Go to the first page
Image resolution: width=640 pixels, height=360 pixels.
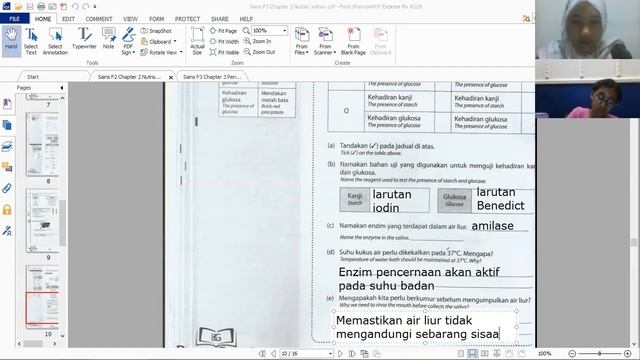tap(262, 353)
